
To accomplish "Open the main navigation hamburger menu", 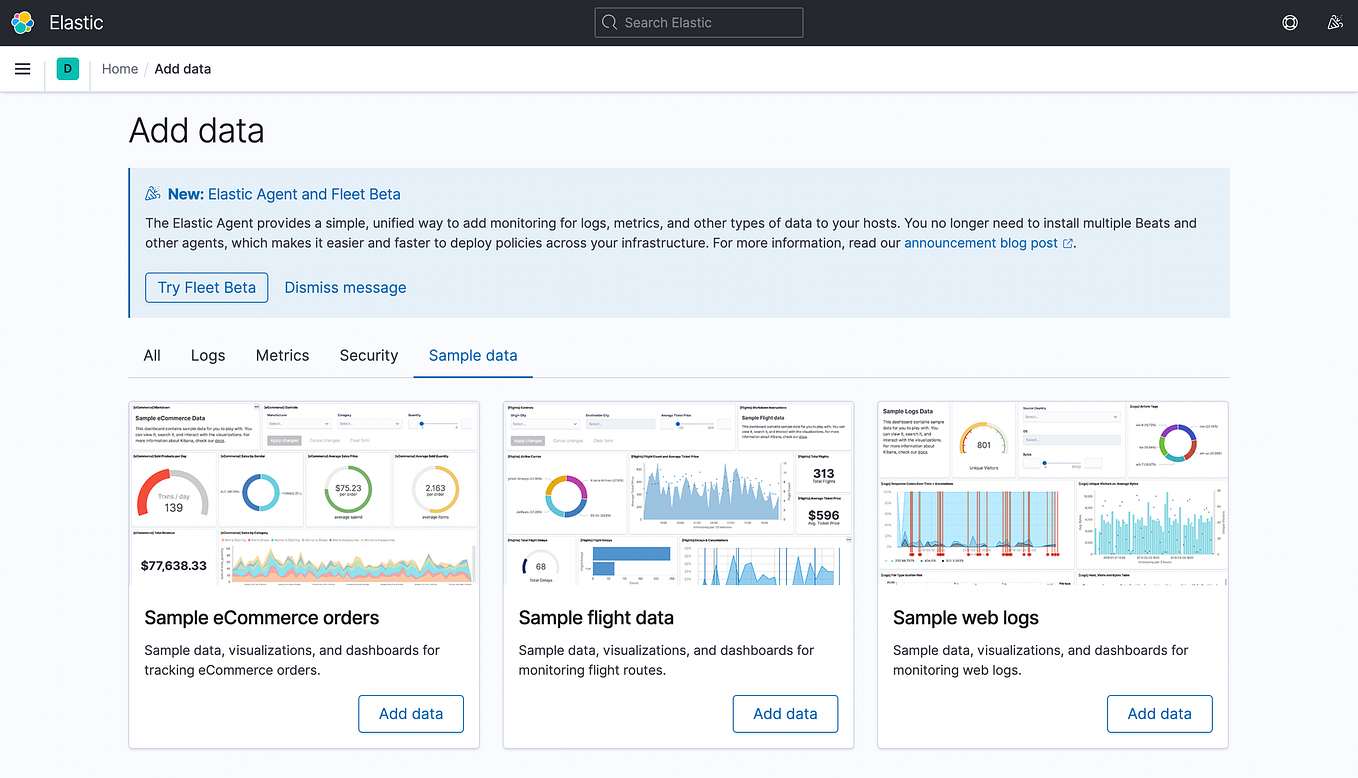I will point(22,69).
